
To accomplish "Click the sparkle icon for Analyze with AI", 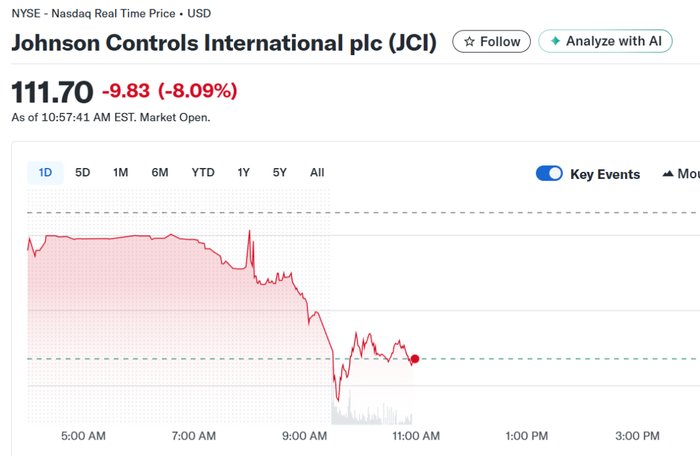I will pyautogui.click(x=555, y=42).
